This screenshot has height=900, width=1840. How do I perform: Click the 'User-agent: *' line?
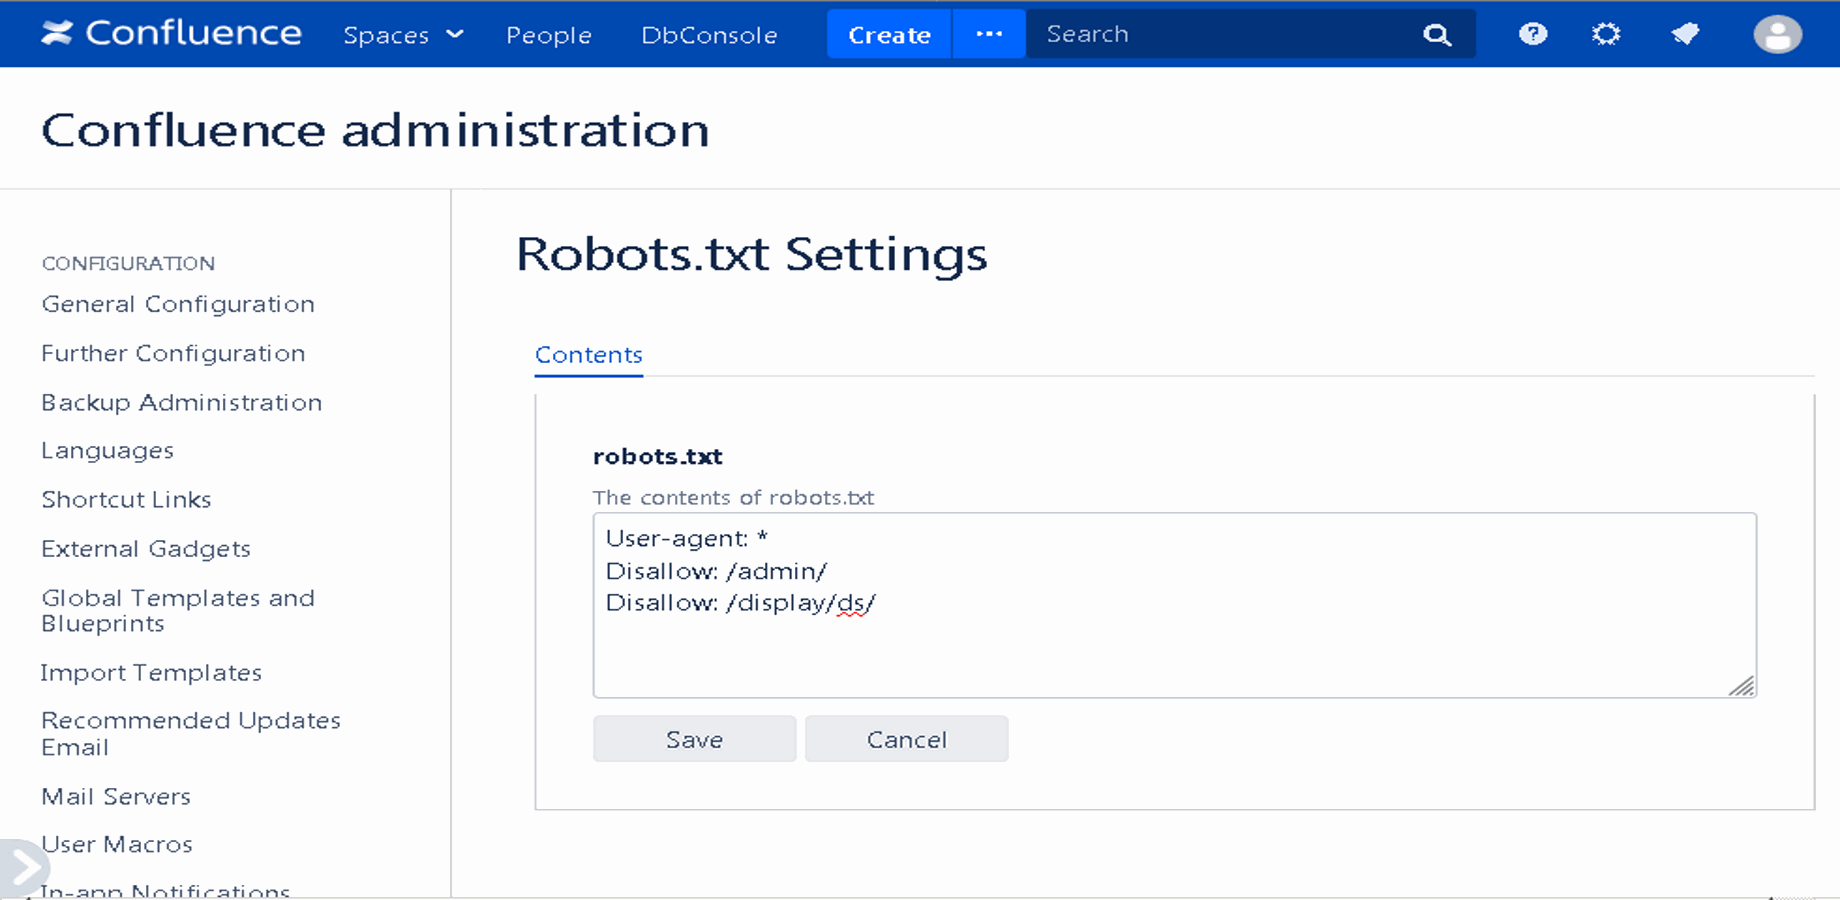(x=687, y=539)
